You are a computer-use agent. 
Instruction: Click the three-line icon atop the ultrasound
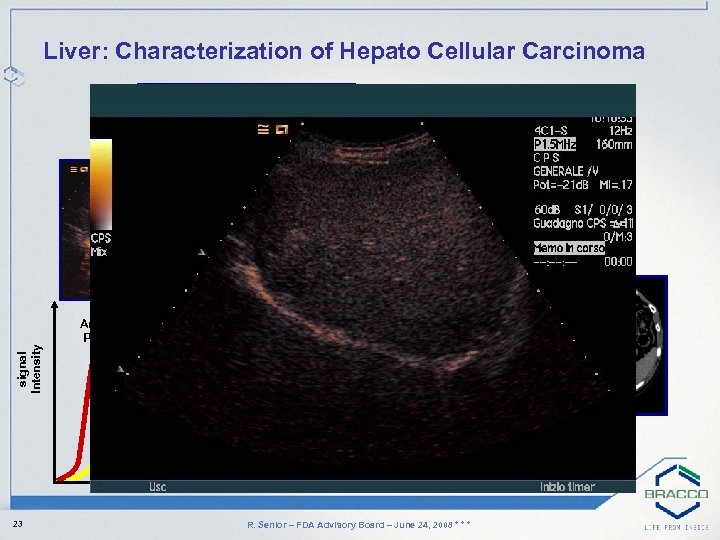coord(263,130)
